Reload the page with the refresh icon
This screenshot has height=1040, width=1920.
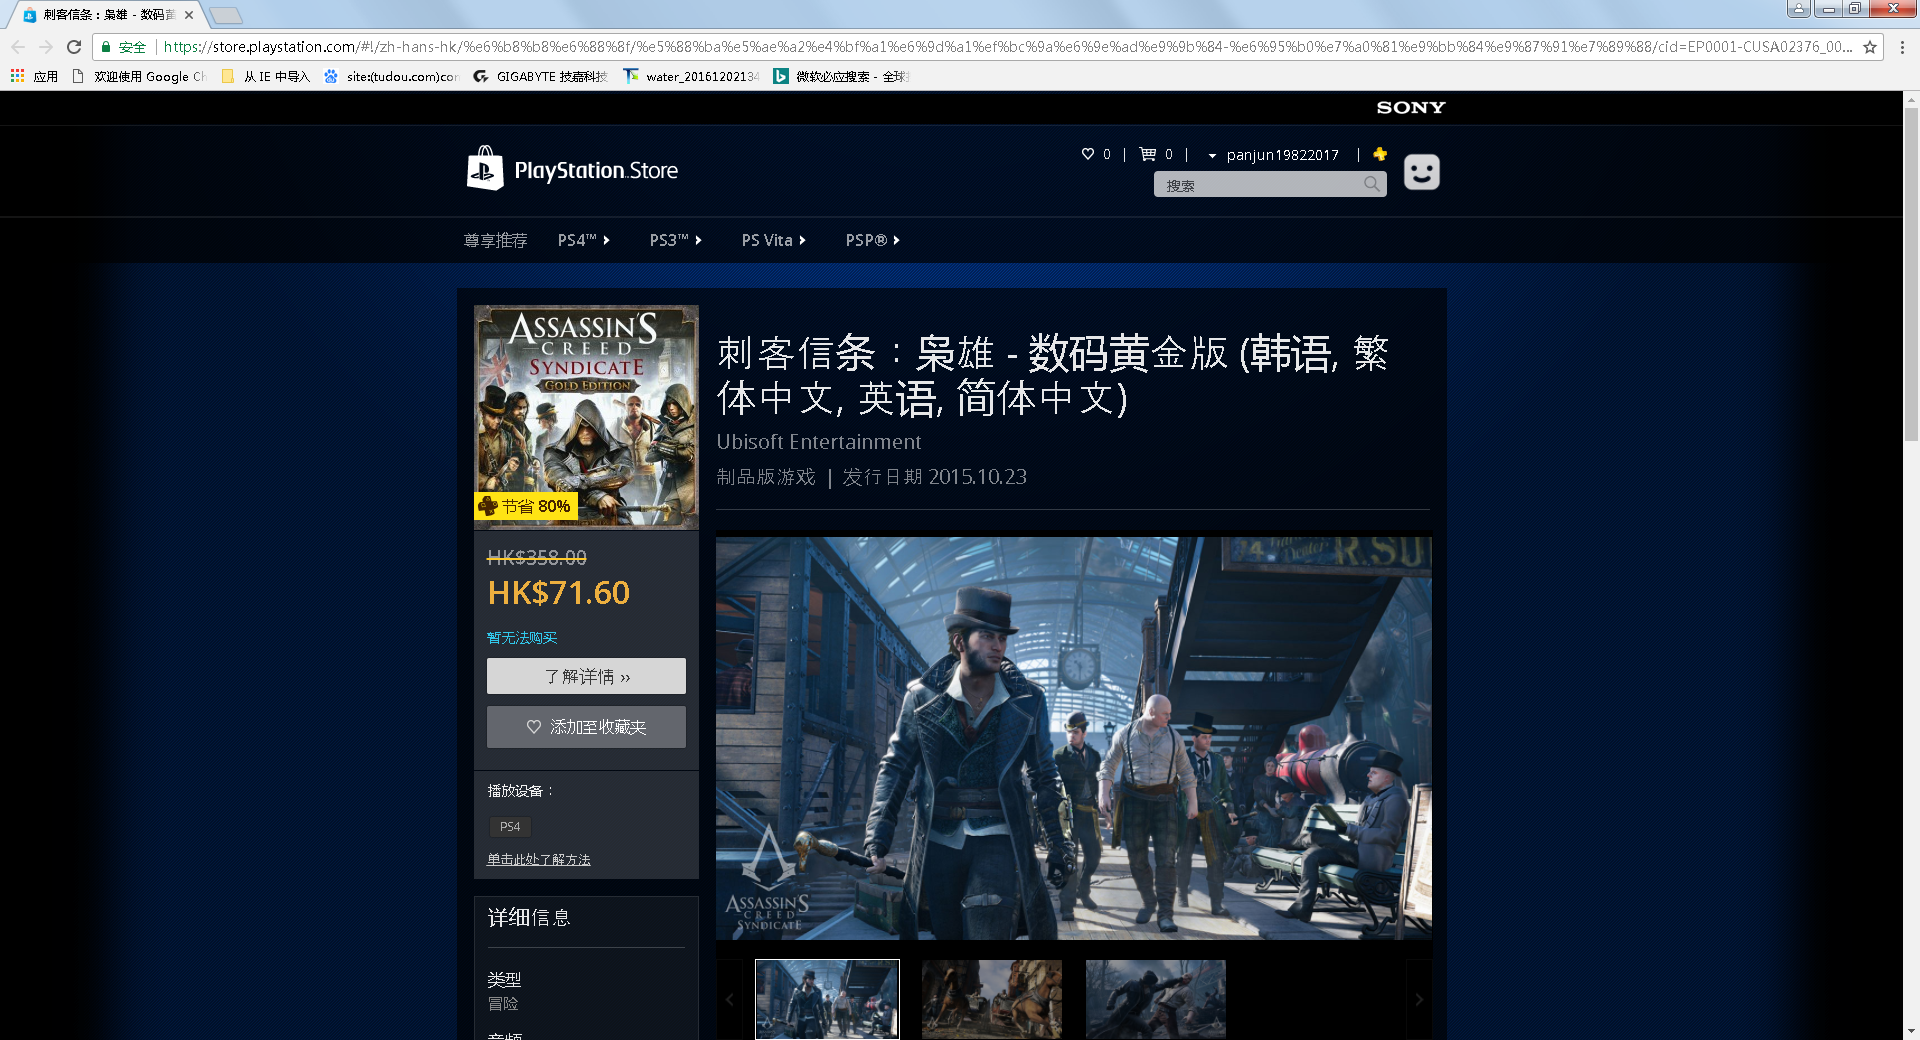pos(74,47)
